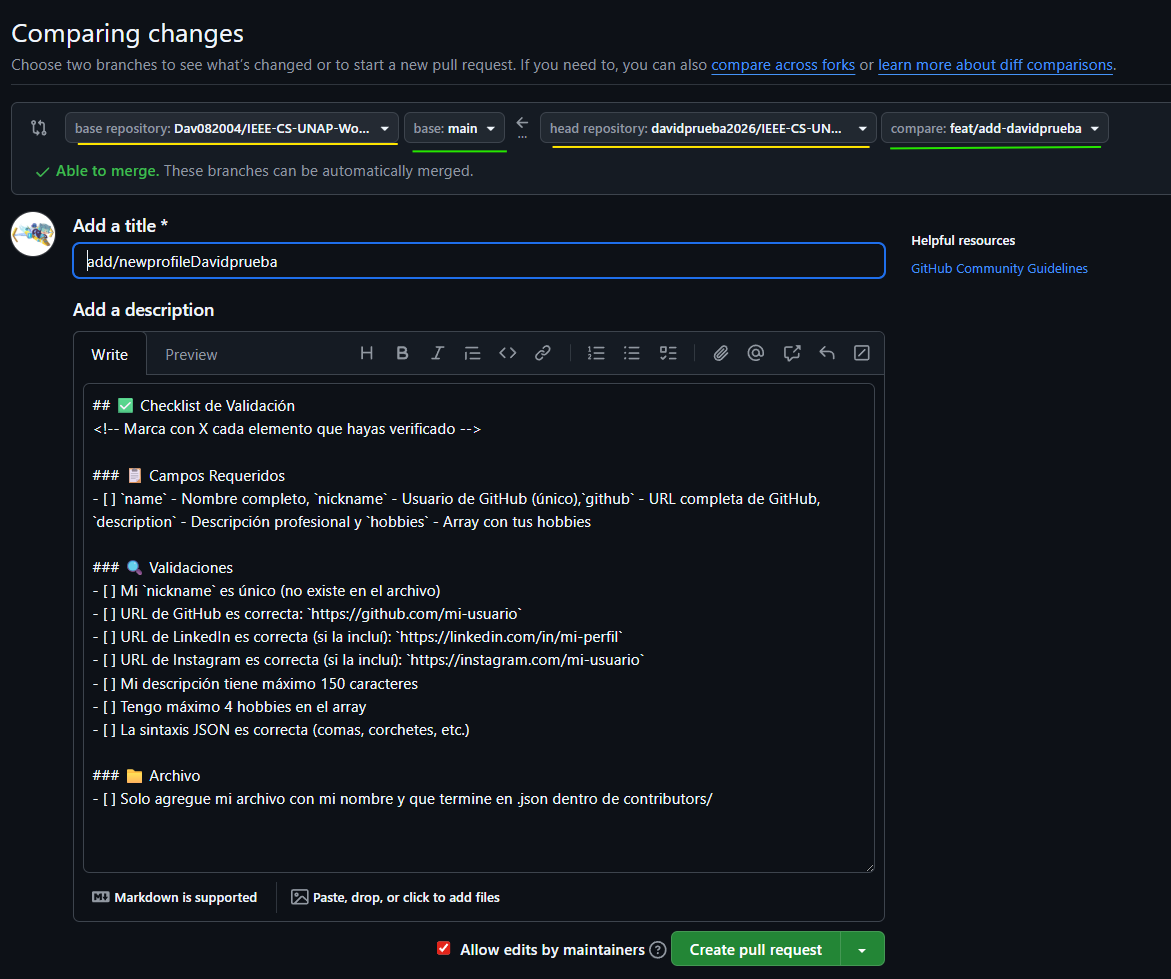This screenshot has height=979, width=1171.
Task: Mention a user with the @ icon
Action: 756,353
